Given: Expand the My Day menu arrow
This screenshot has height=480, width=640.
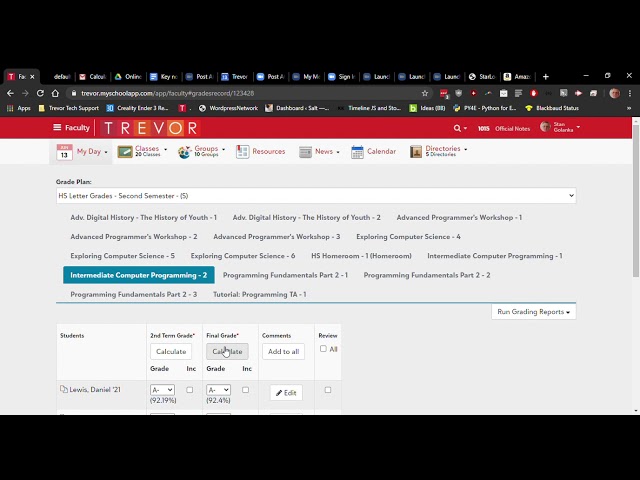Looking at the screenshot, I should [x=106, y=152].
